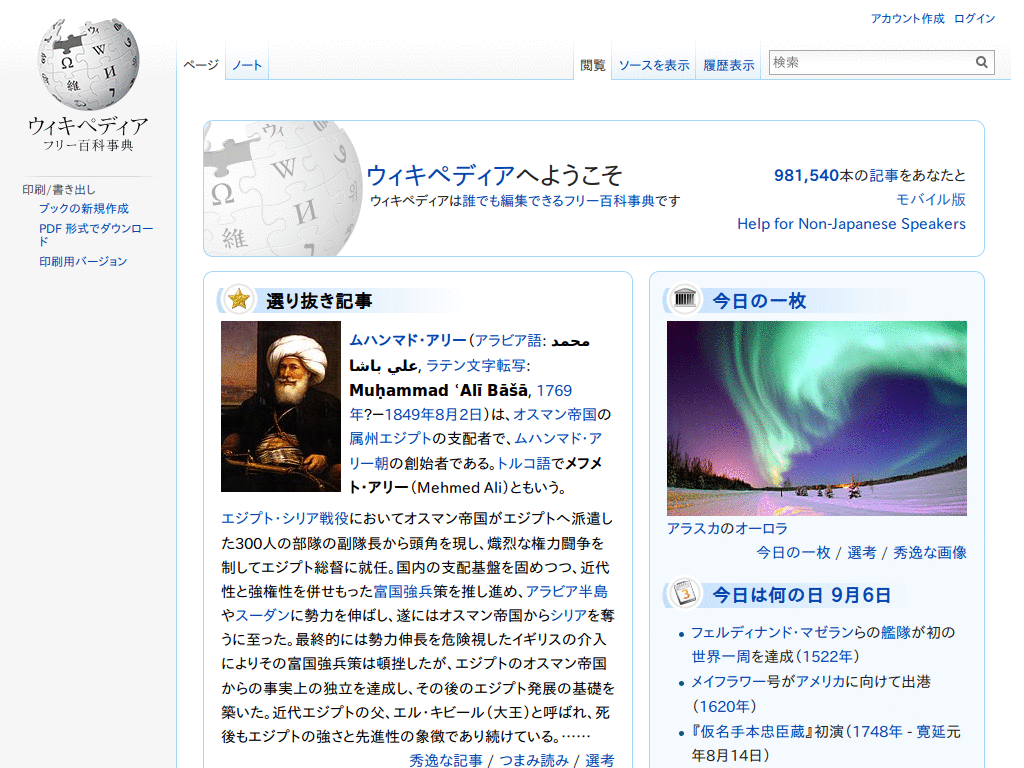The width and height of the screenshot is (1024, 768).
Task: Click the ラテン文字転写 link
Action: tap(475, 365)
